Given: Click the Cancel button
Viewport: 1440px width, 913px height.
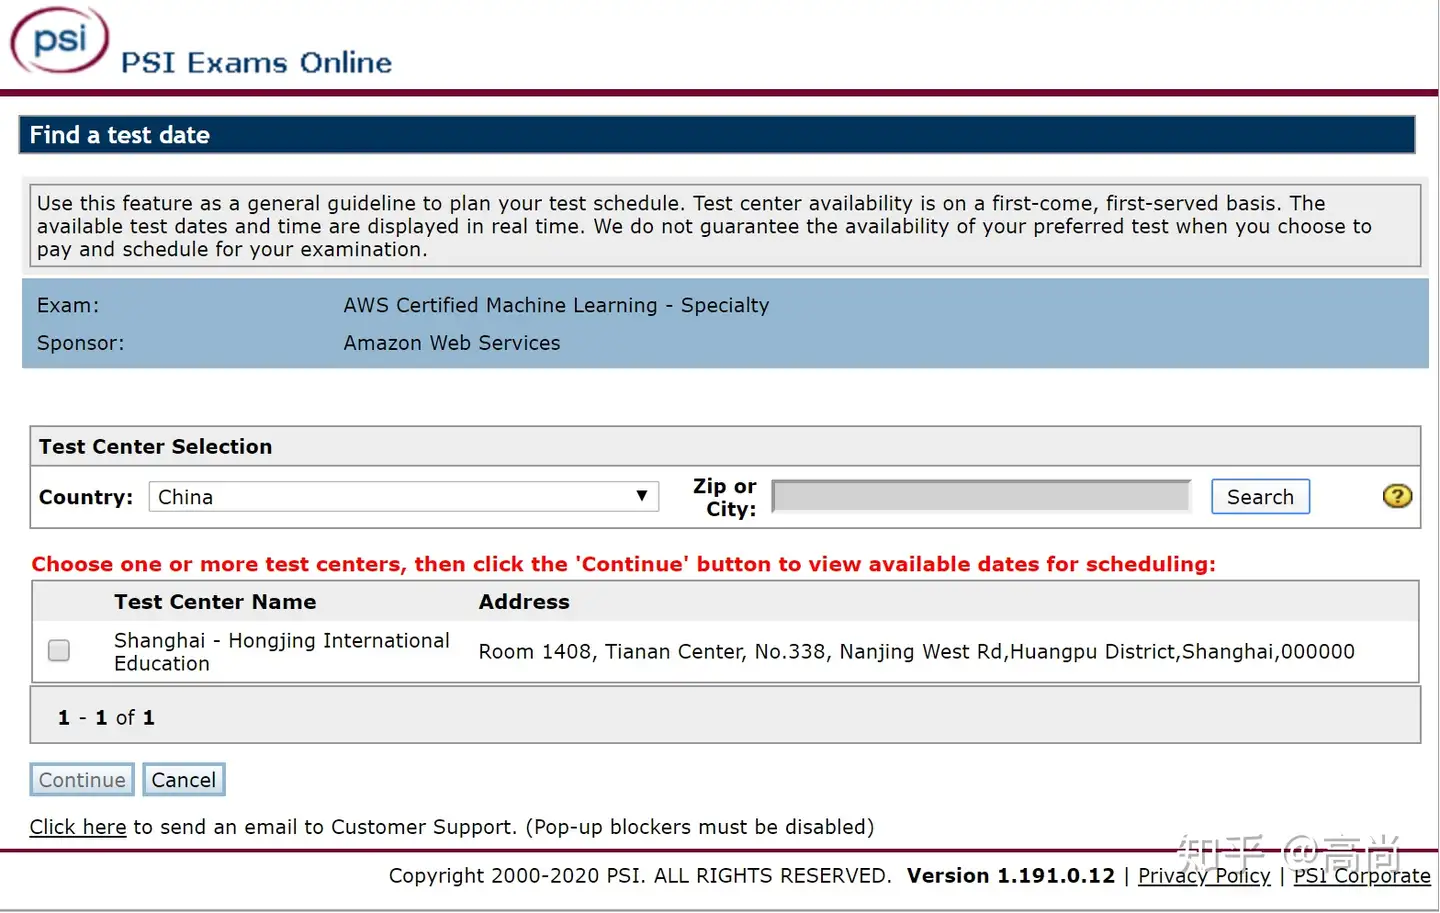Looking at the screenshot, I should (184, 780).
